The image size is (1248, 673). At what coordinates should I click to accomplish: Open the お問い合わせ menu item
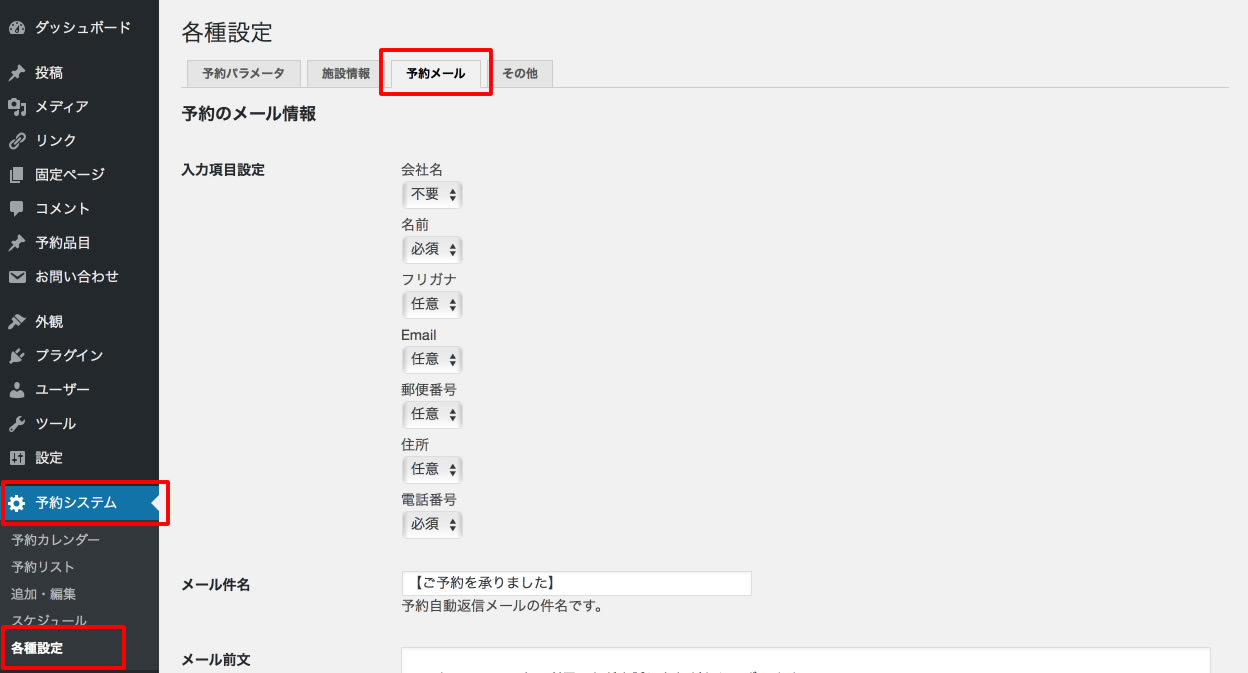79,277
